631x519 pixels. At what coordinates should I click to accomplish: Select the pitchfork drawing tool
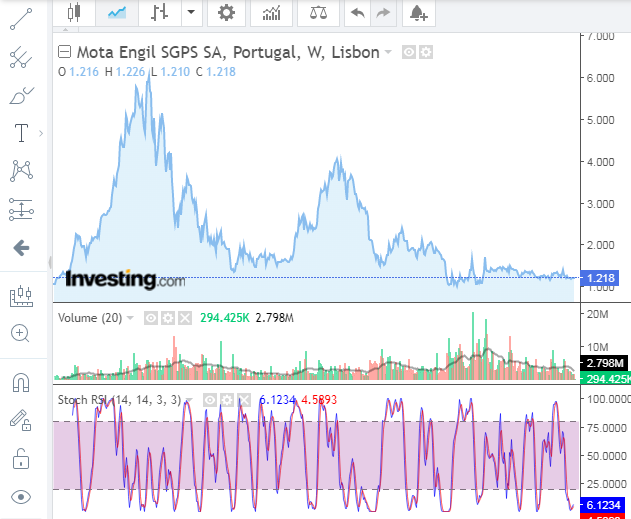point(21,57)
